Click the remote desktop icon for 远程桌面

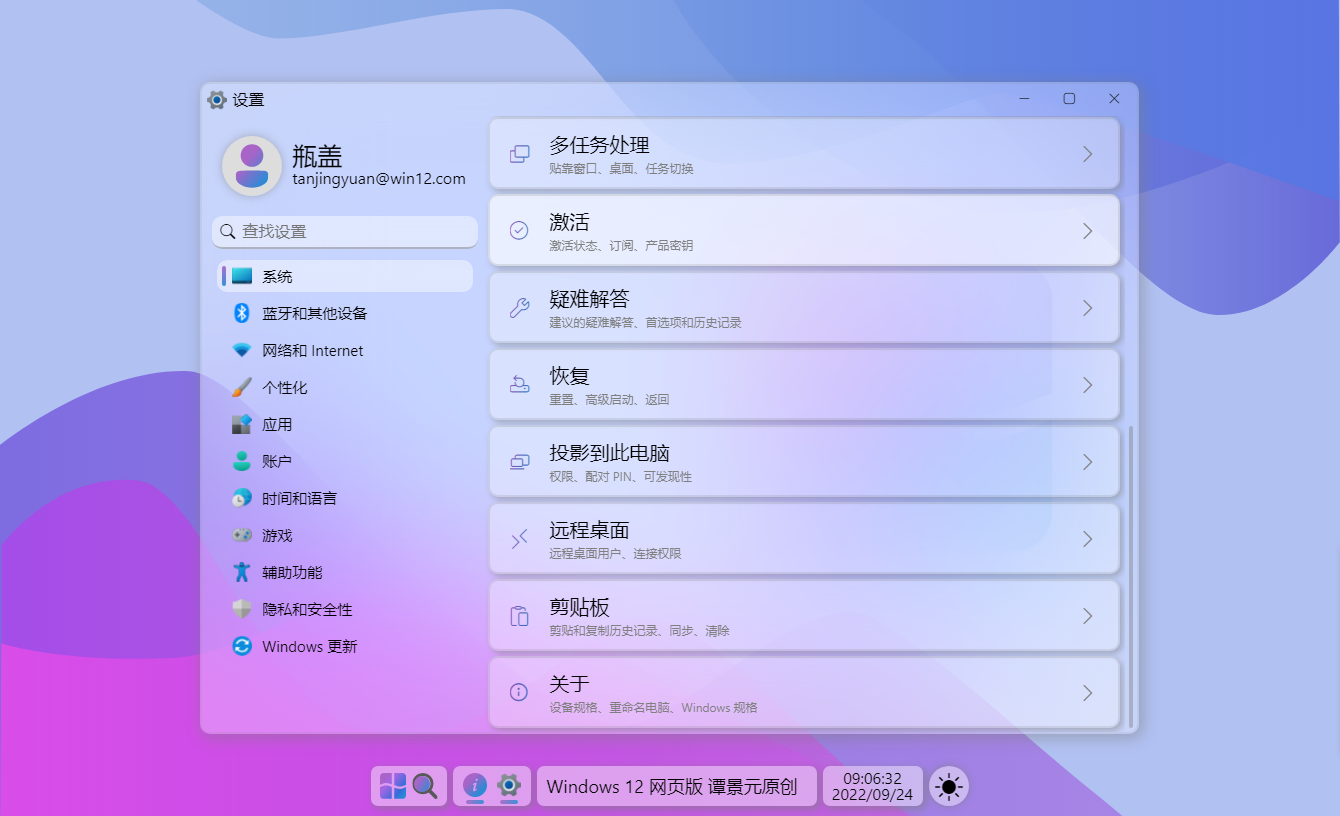pyautogui.click(x=519, y=539)
